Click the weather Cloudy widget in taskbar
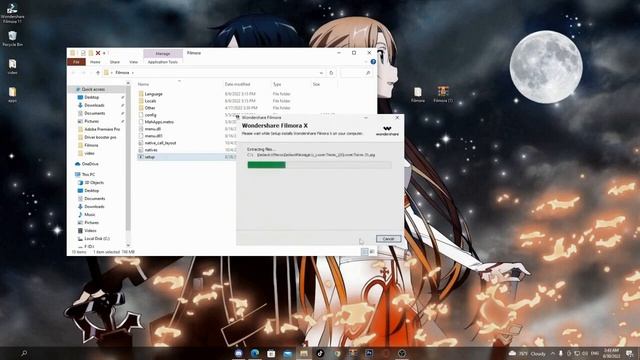The width and height of the screenshot is (640, 360). pyautogui.click(x=527, y=353)
